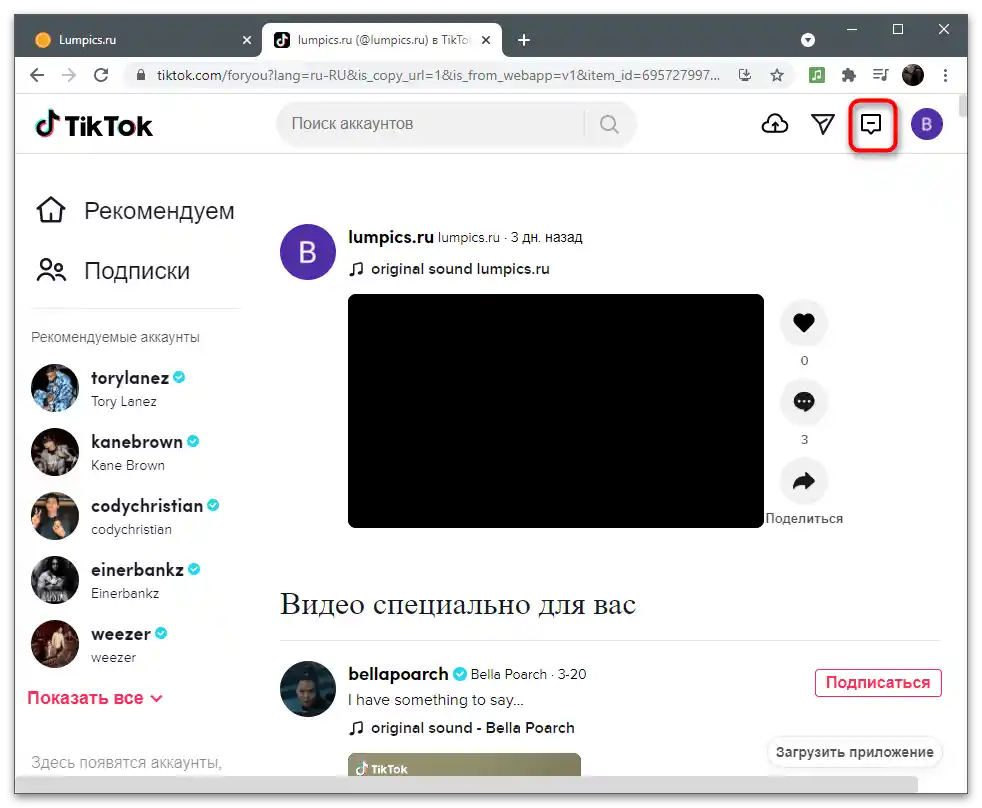Click the kanebrown avatar picture
Screen dimensions: 982x808
(x=55, y=452)
